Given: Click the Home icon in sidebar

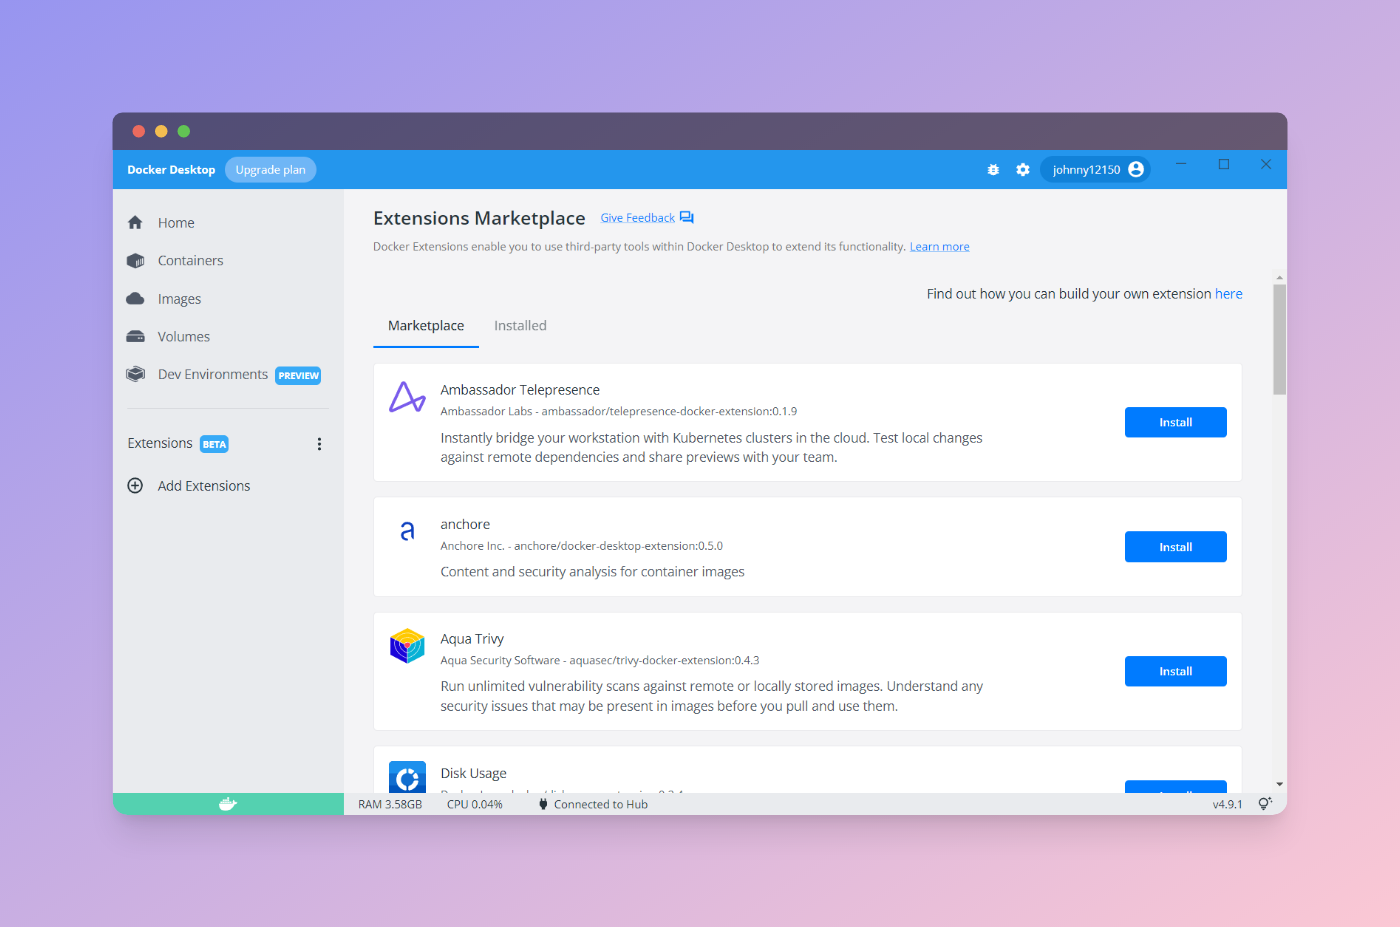Looking at the screenshot, I should point(135,222).
